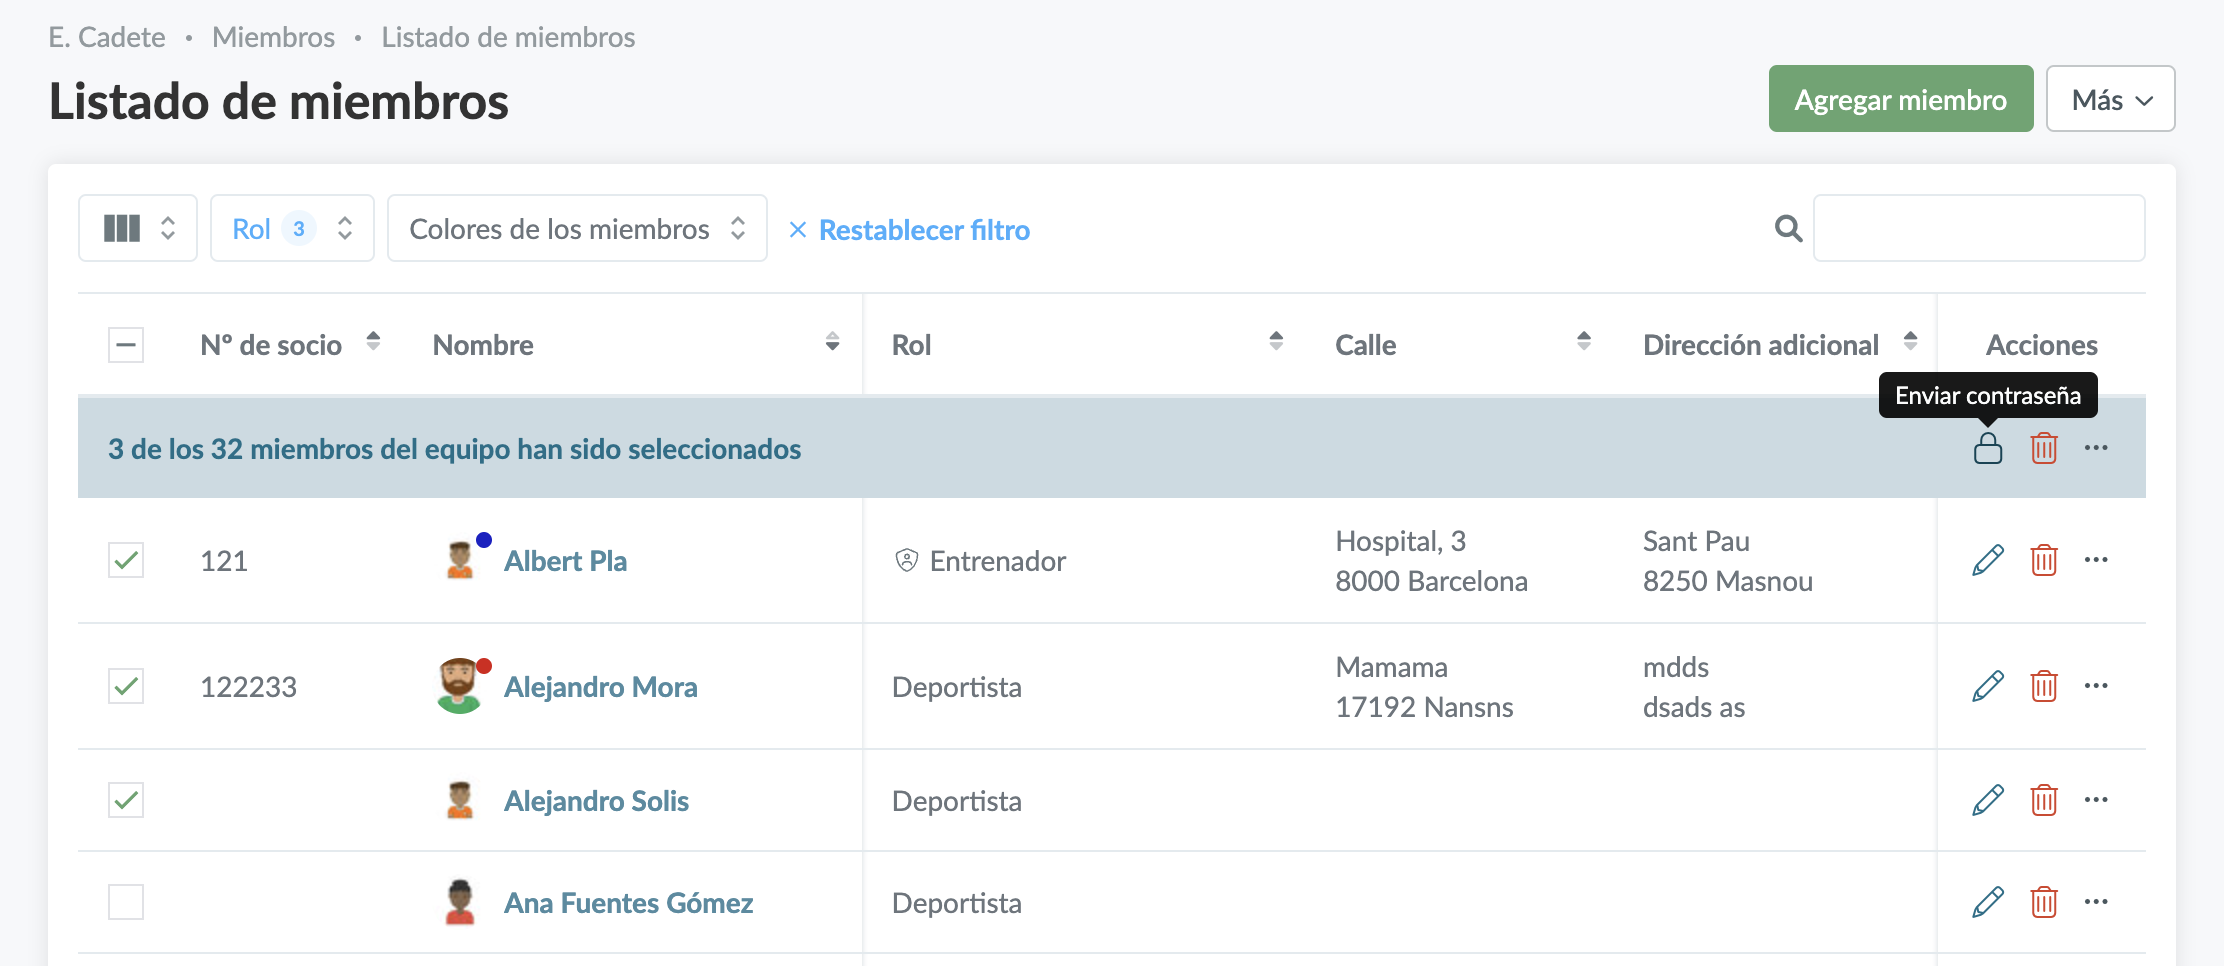Expand Colores de los miembros dropdown
This screenshot has height=966, width=2224.
click(x=577, y=229)
